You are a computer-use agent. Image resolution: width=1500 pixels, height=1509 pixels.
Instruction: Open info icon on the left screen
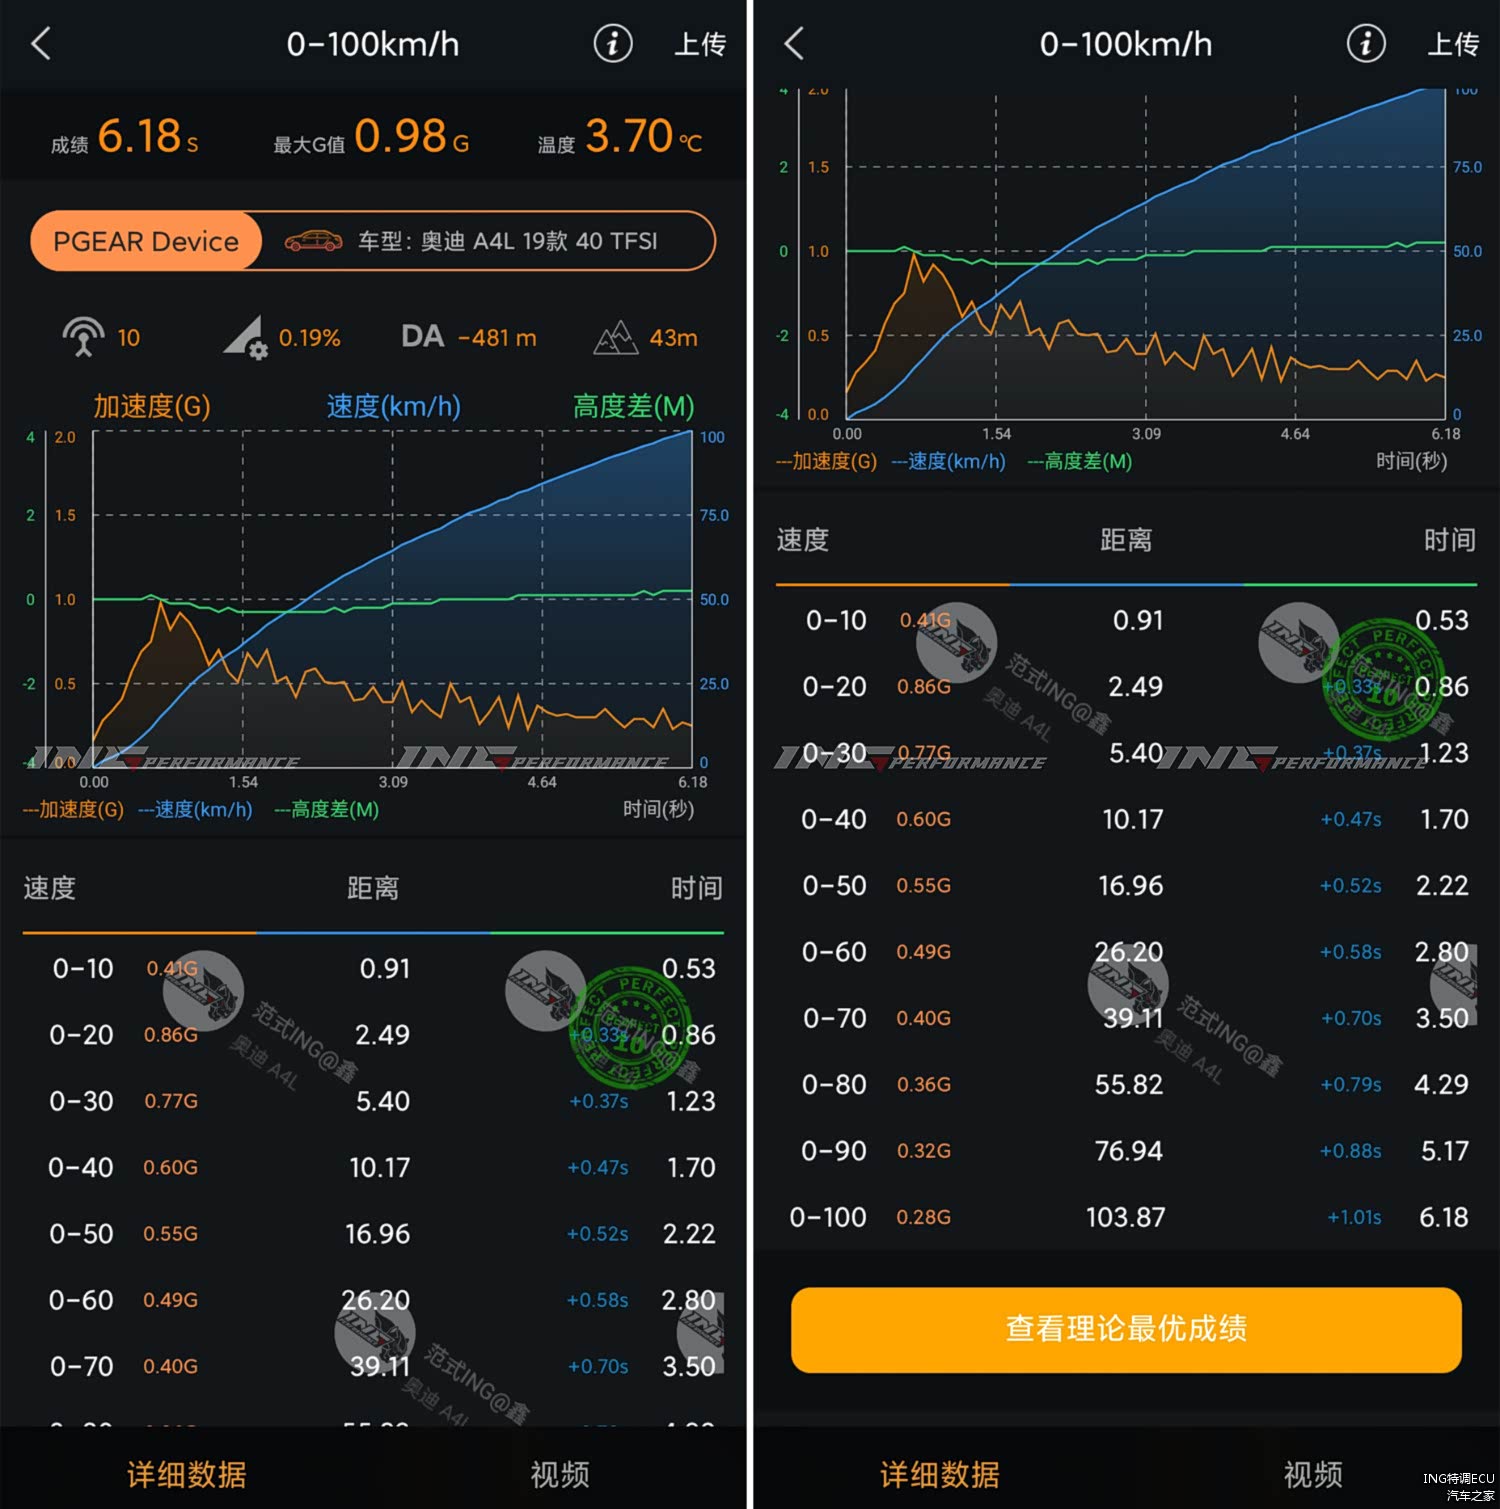[612, 44]
